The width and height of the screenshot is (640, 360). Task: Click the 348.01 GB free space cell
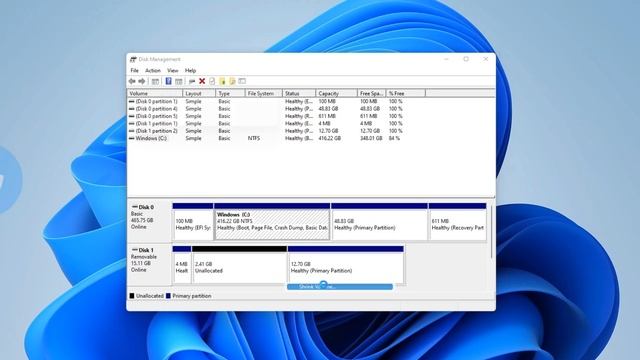click(371, 138)
